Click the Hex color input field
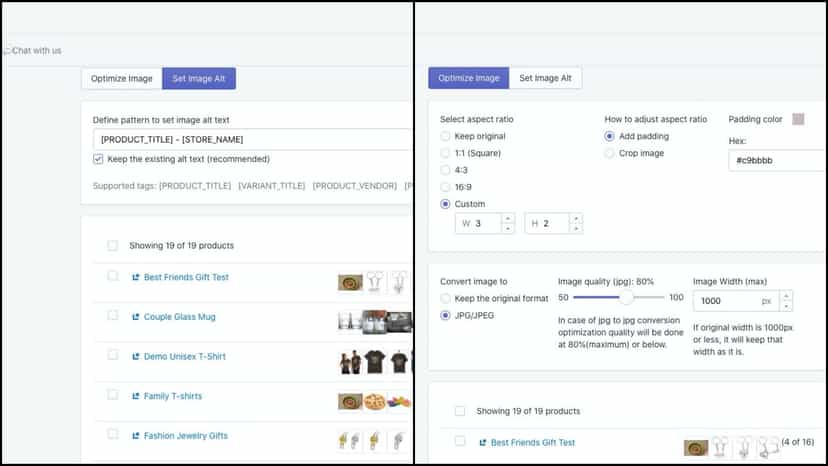828x466 pixels. tap(777, 161)
